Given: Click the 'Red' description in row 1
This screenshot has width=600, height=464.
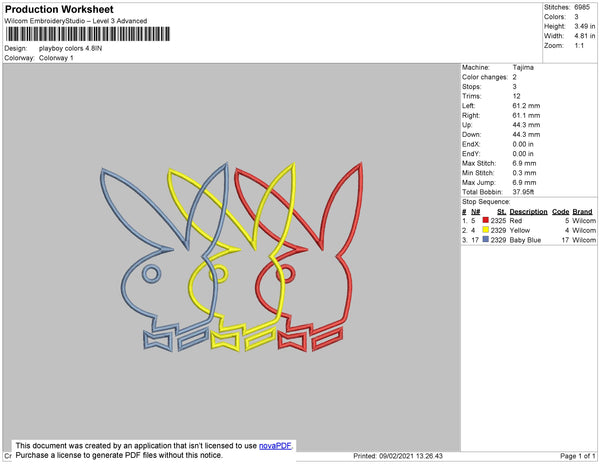Looking at the screenshot, I should coord(516,221).
